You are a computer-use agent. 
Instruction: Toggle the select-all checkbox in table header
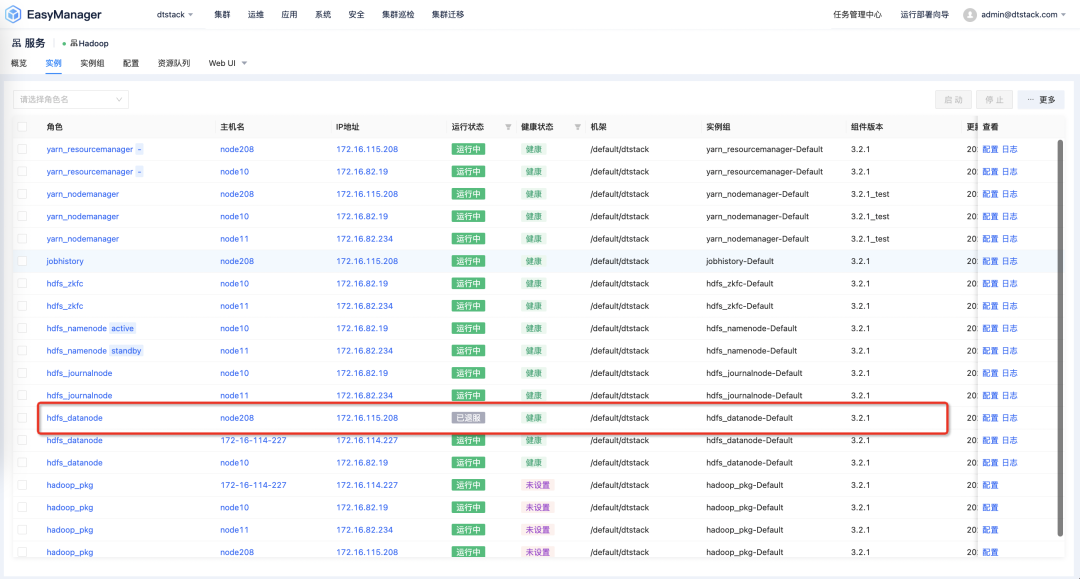[x=23, y=127]
